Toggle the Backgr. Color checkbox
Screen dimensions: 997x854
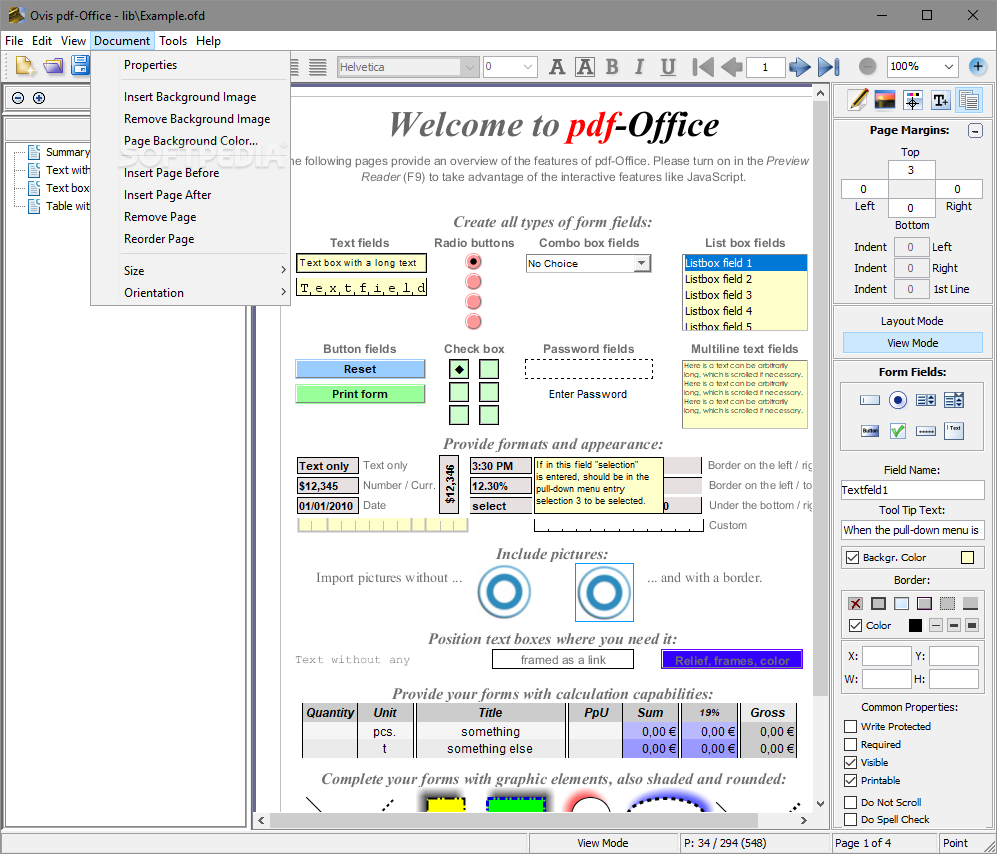tap(852, 558)
